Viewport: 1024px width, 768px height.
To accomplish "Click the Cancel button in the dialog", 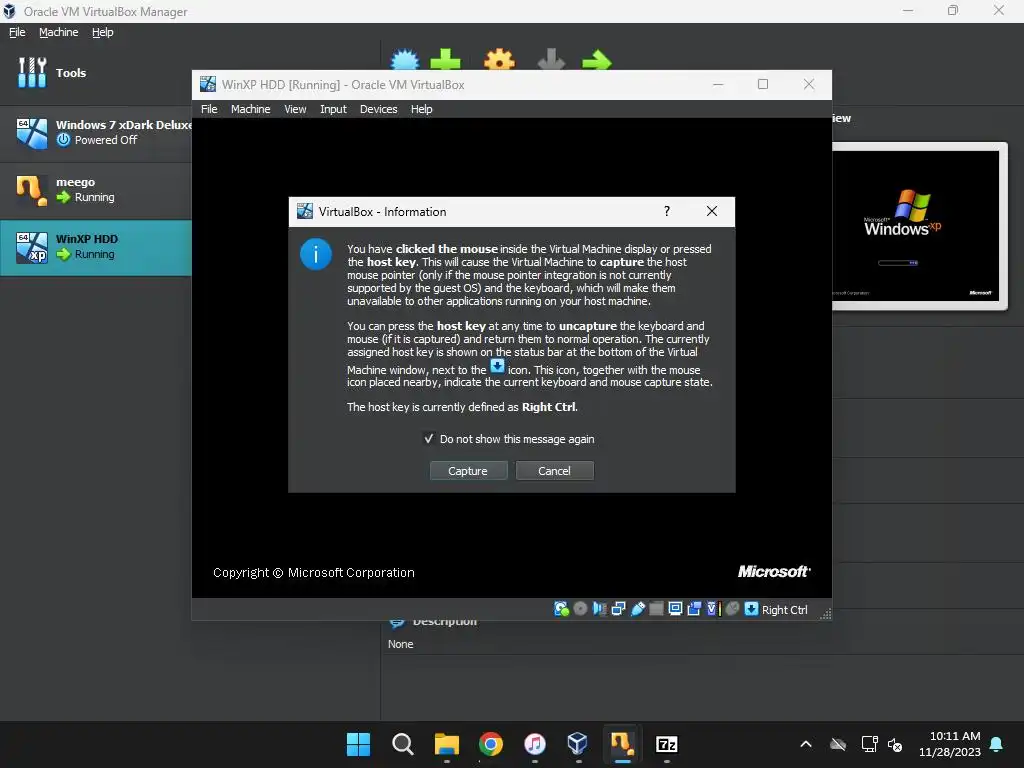I will point(554,471).
